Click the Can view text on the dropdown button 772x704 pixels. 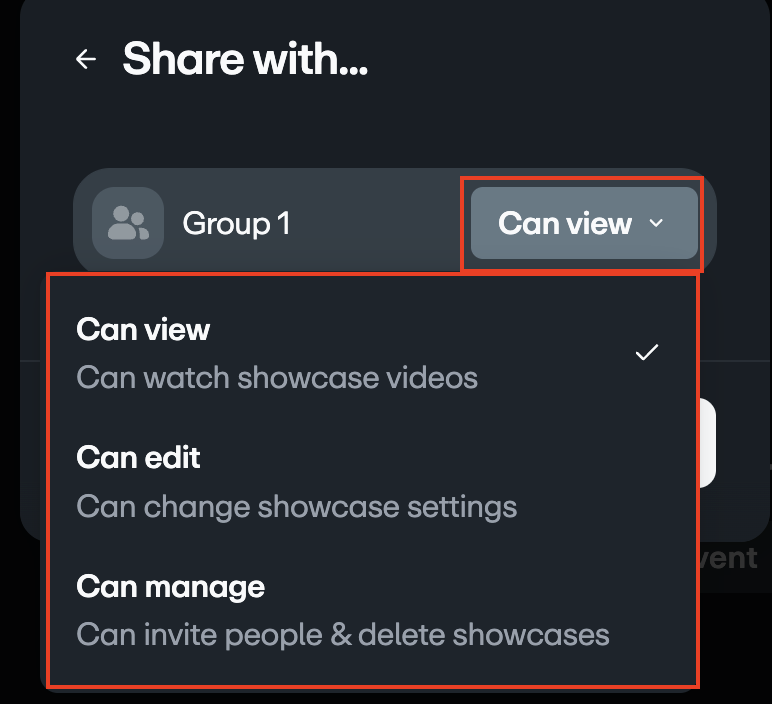(x=565, y=223)
